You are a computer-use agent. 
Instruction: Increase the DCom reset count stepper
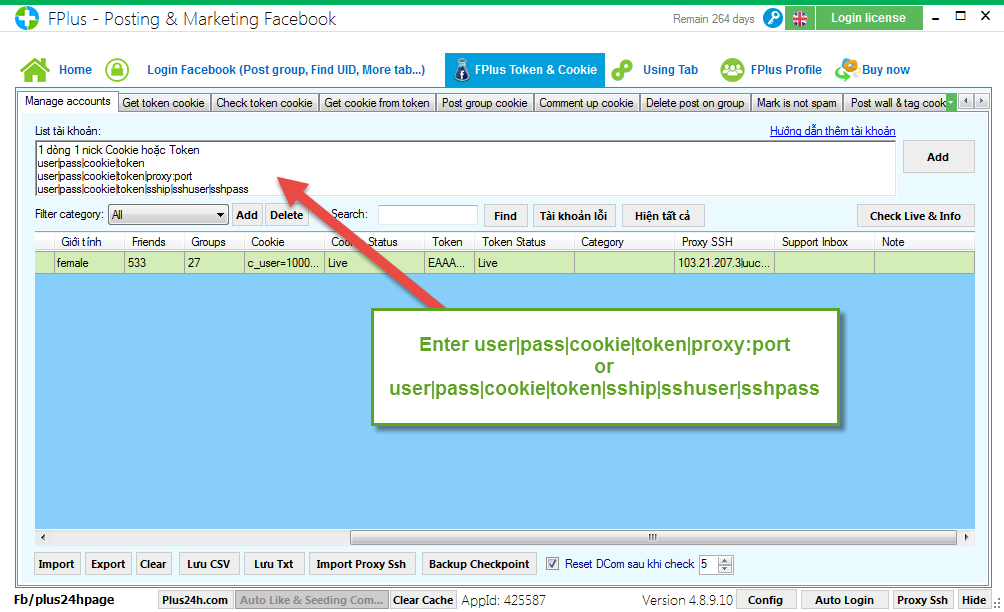click(x=726, y=560)
